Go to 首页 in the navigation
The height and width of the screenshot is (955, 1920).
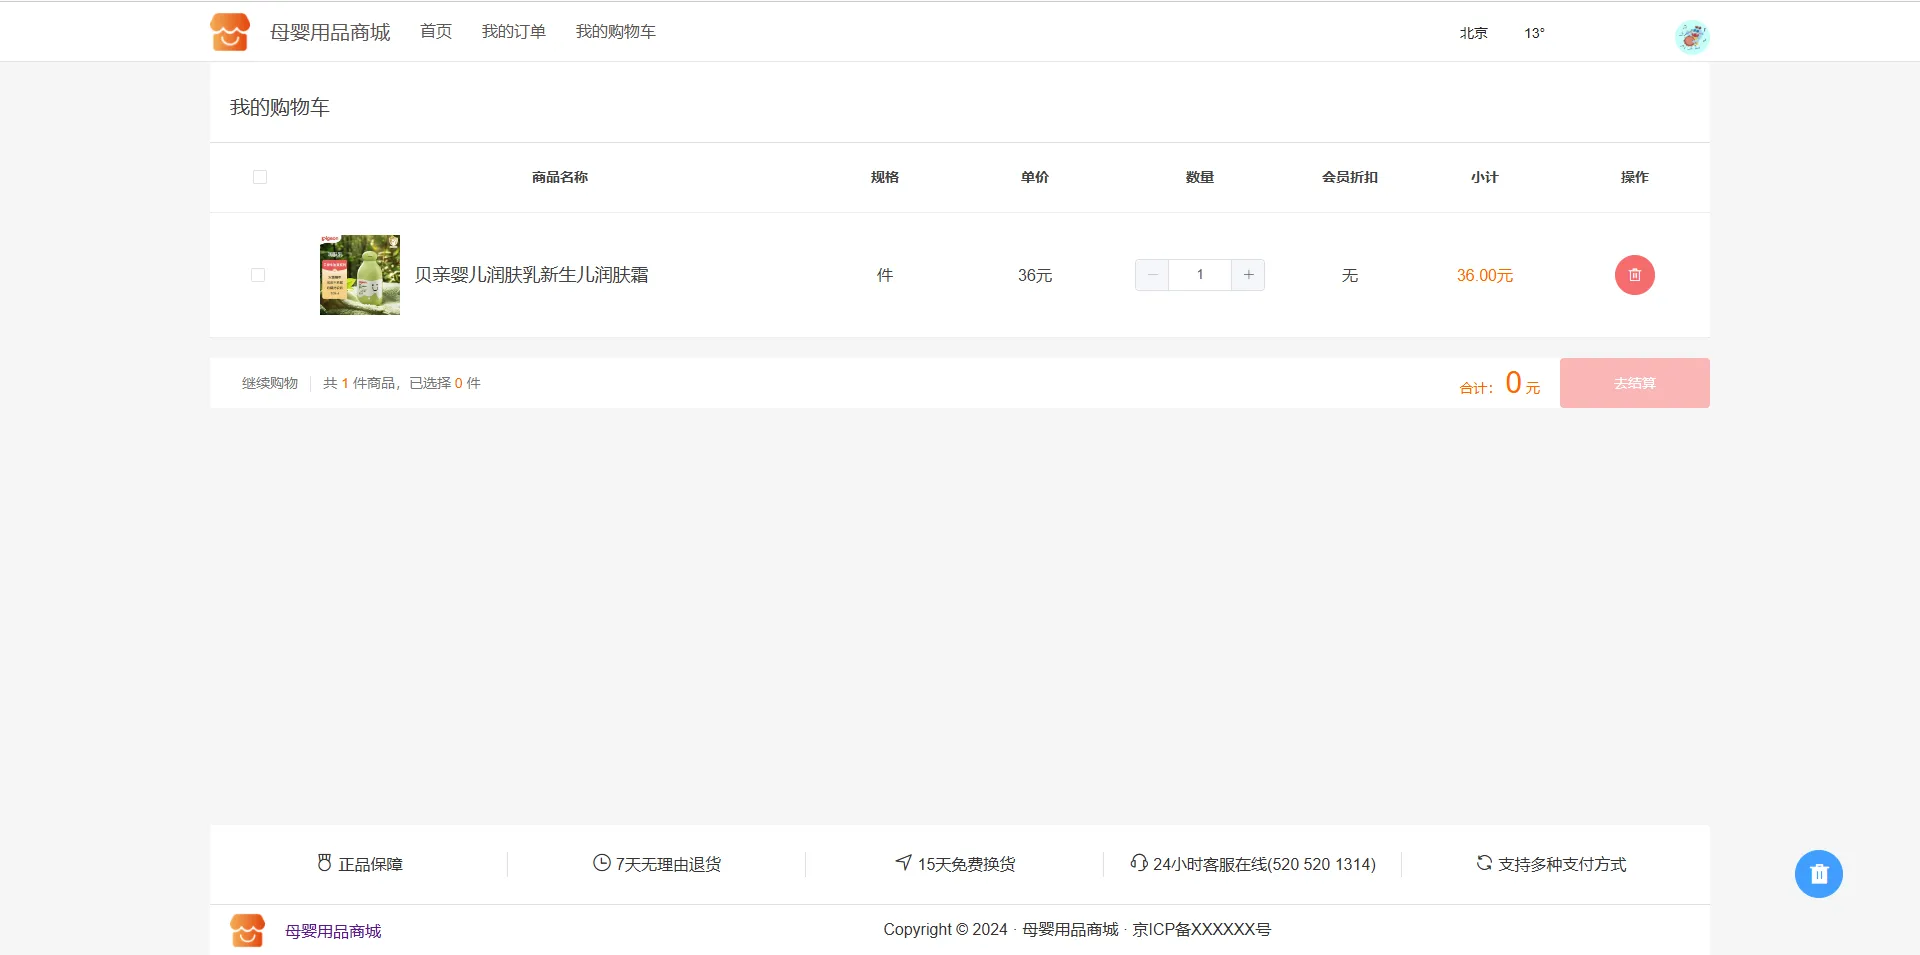(436, 32)
